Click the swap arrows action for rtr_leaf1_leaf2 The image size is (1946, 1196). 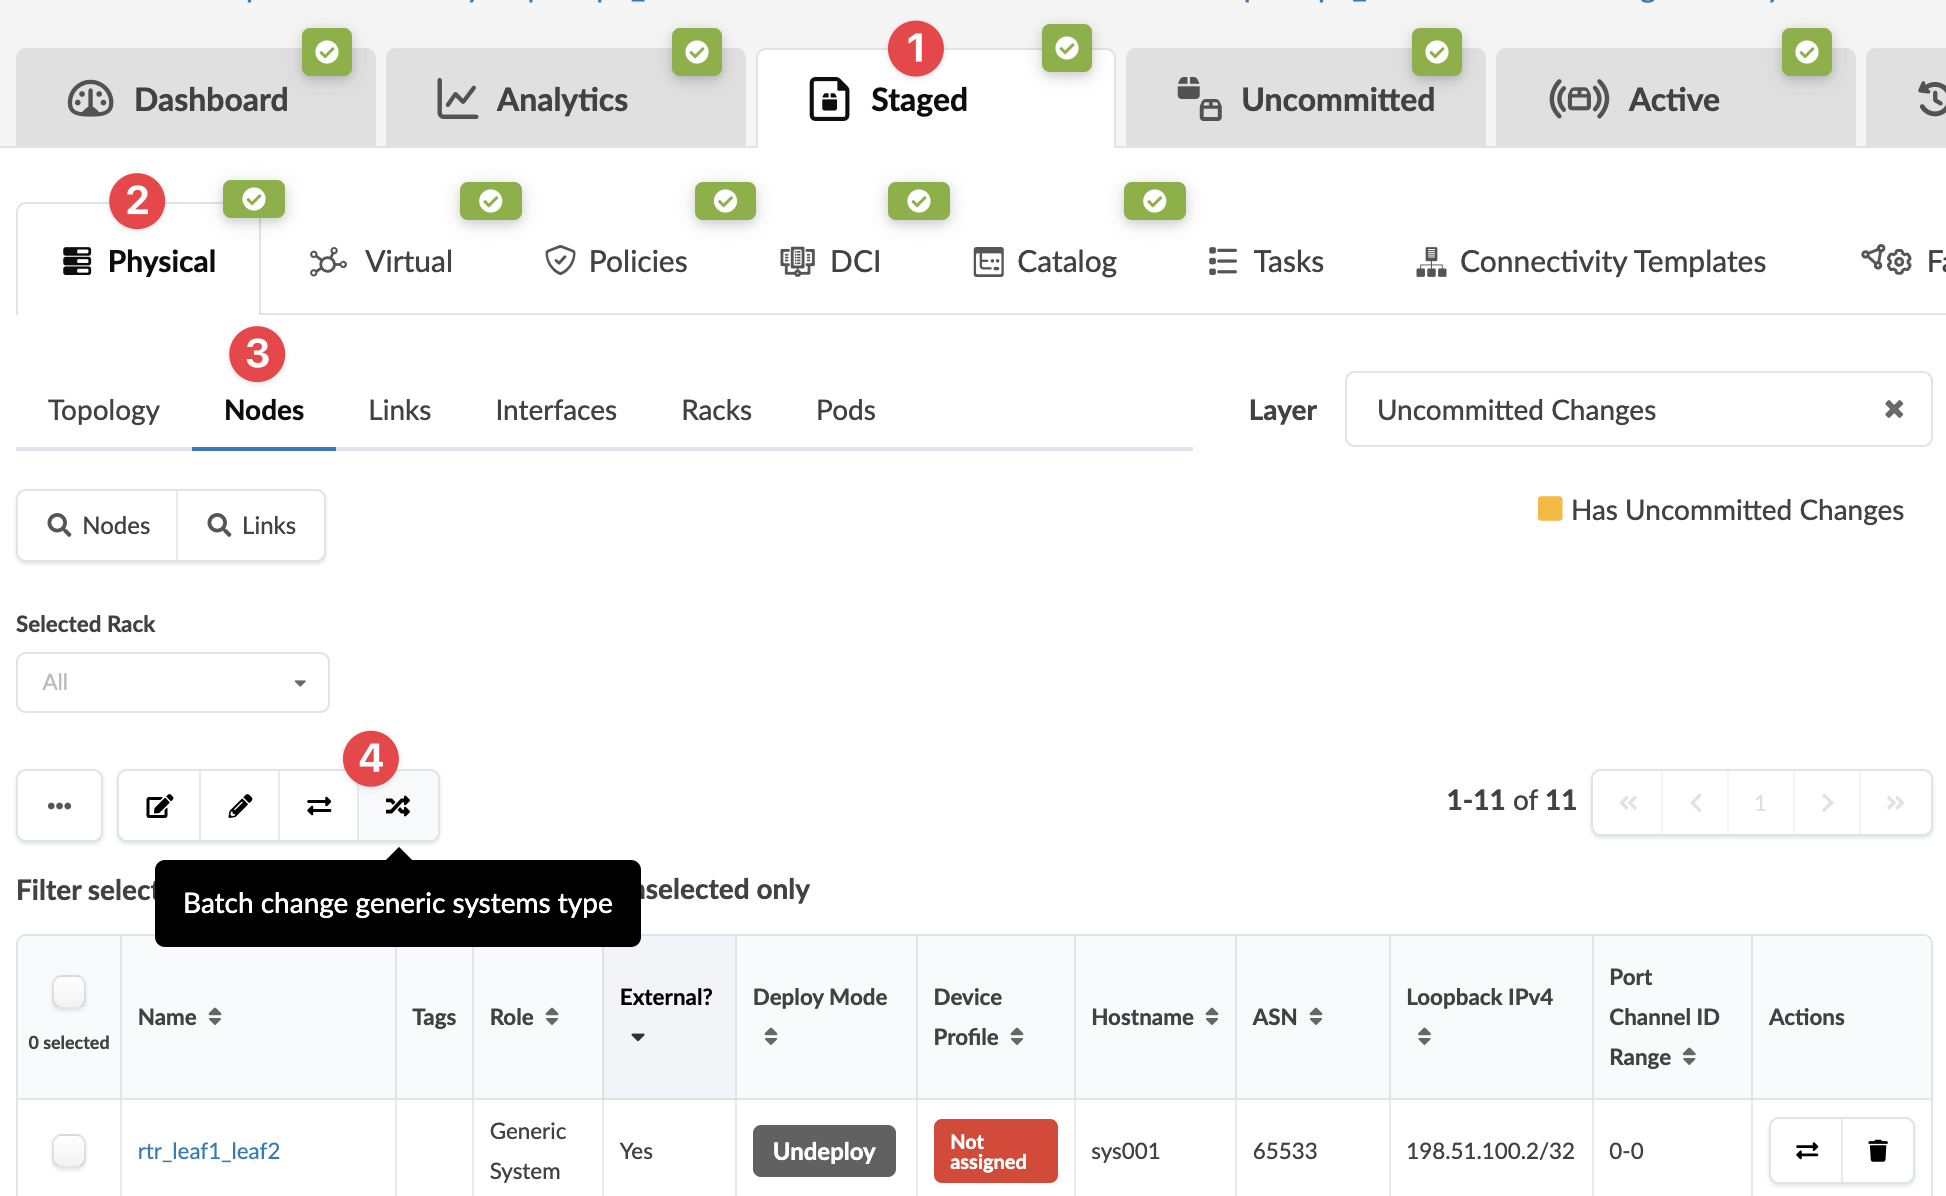[x=1807, y=1151]
